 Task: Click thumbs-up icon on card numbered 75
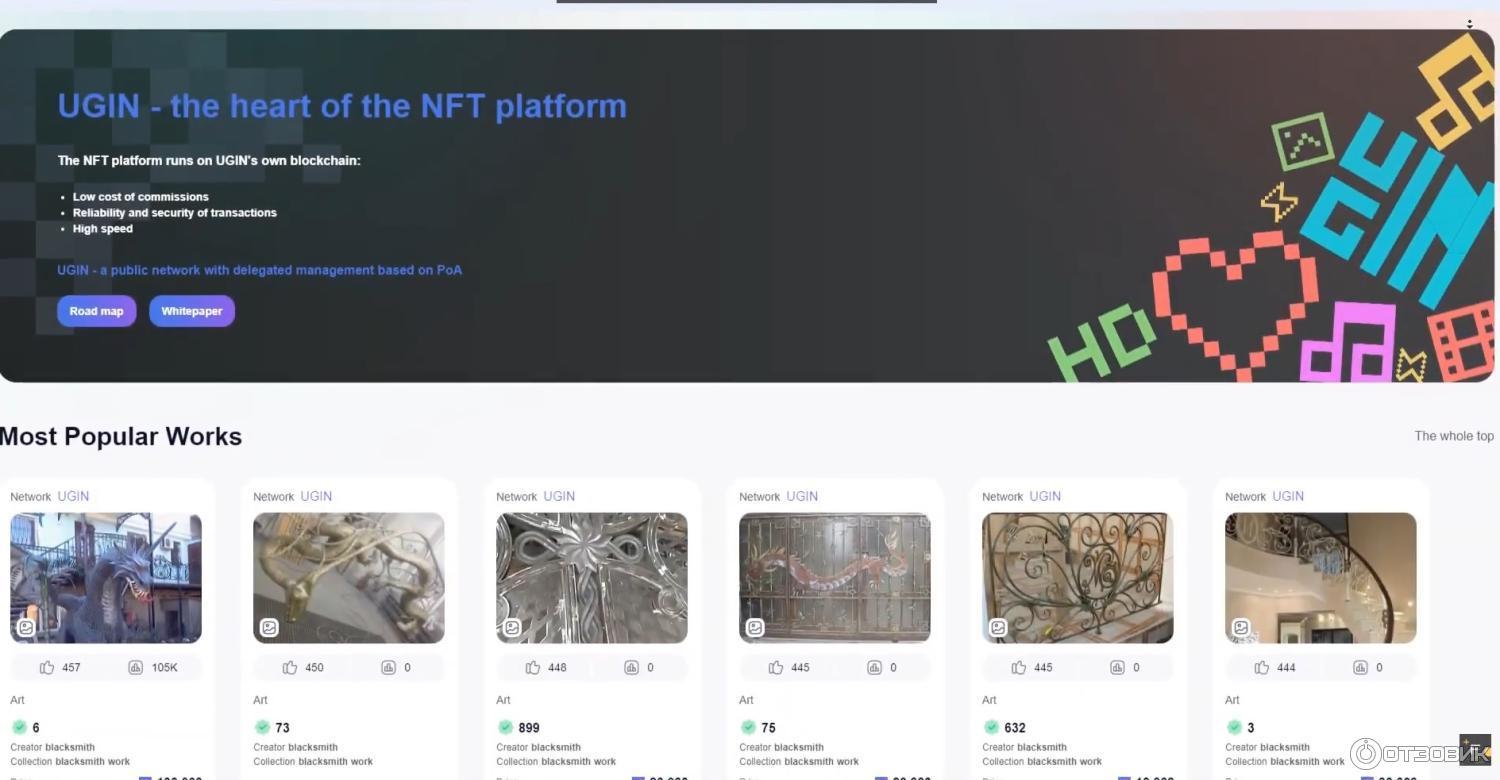776,667
